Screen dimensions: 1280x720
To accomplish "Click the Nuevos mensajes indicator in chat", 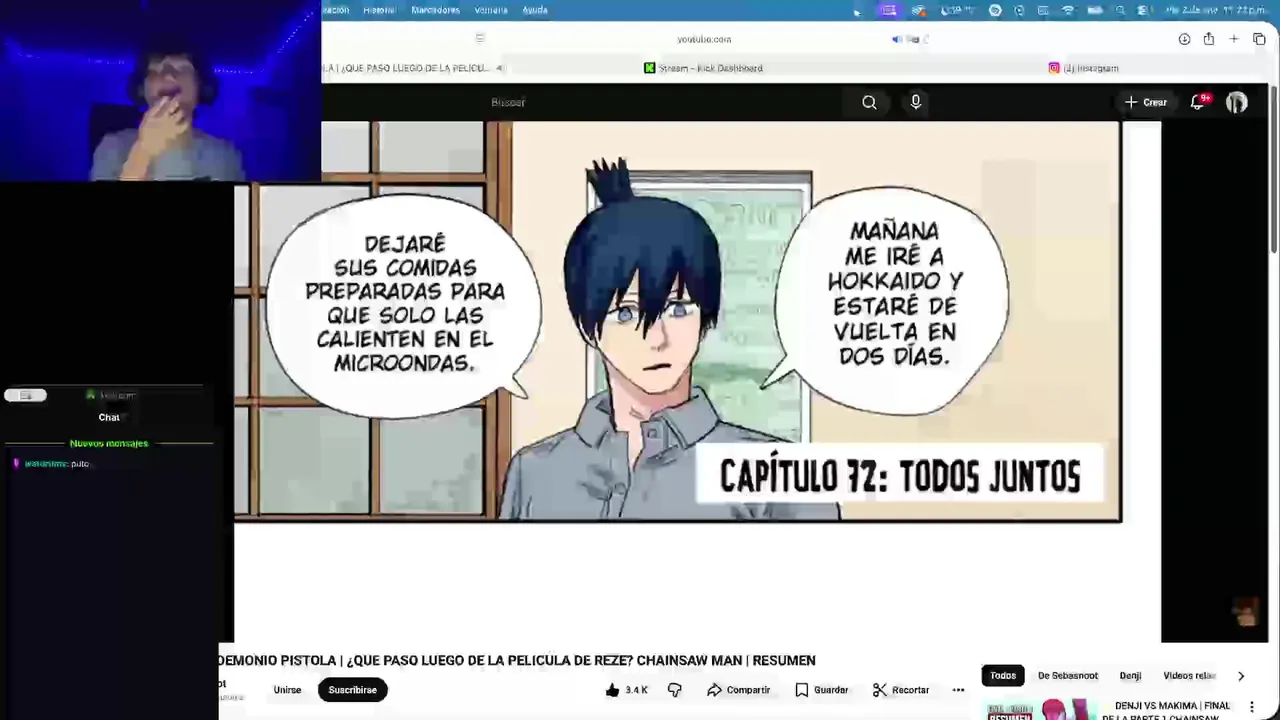I will point(109,443).
